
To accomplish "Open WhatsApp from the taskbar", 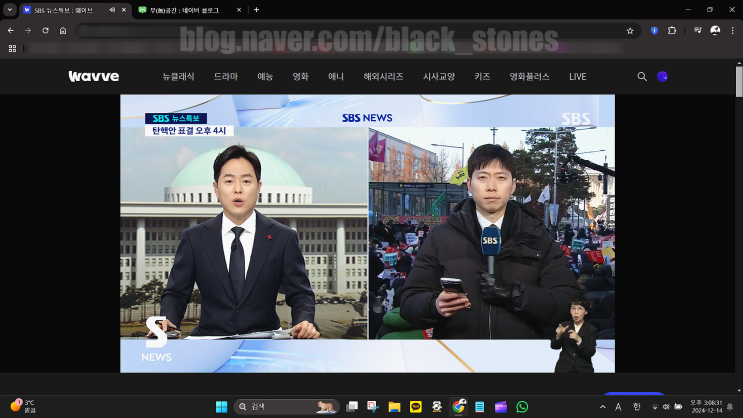I will [522, 407].
